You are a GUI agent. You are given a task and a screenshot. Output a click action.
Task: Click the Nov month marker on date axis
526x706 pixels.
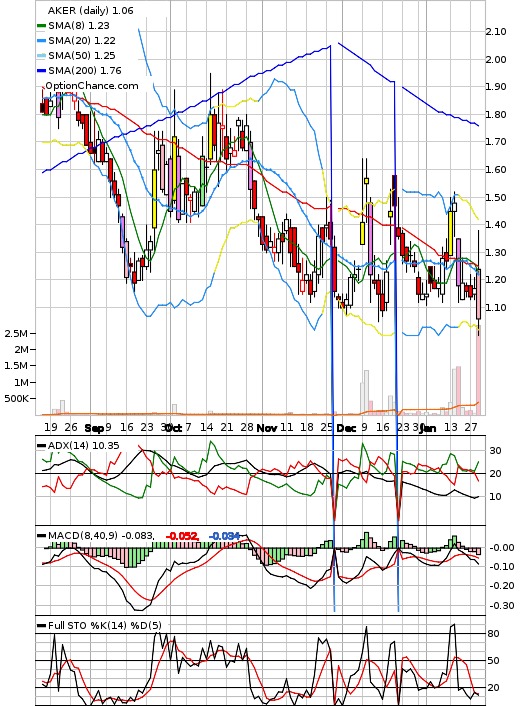(266, 428)
